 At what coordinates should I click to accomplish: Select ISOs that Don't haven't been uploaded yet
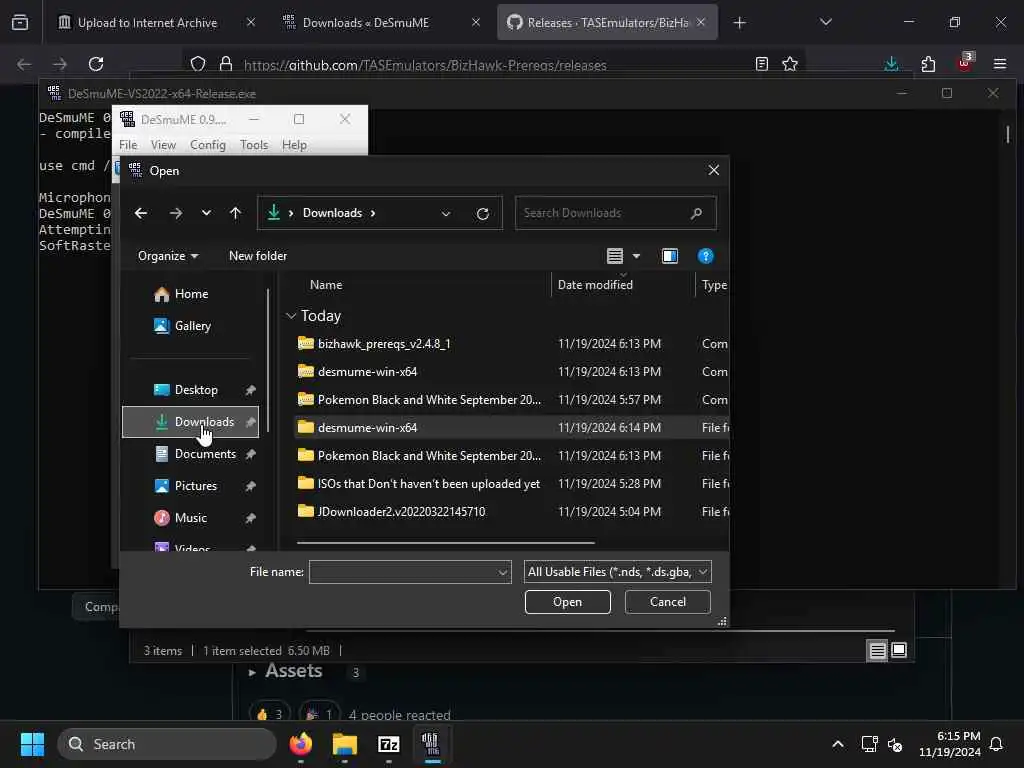pos(509,484)
